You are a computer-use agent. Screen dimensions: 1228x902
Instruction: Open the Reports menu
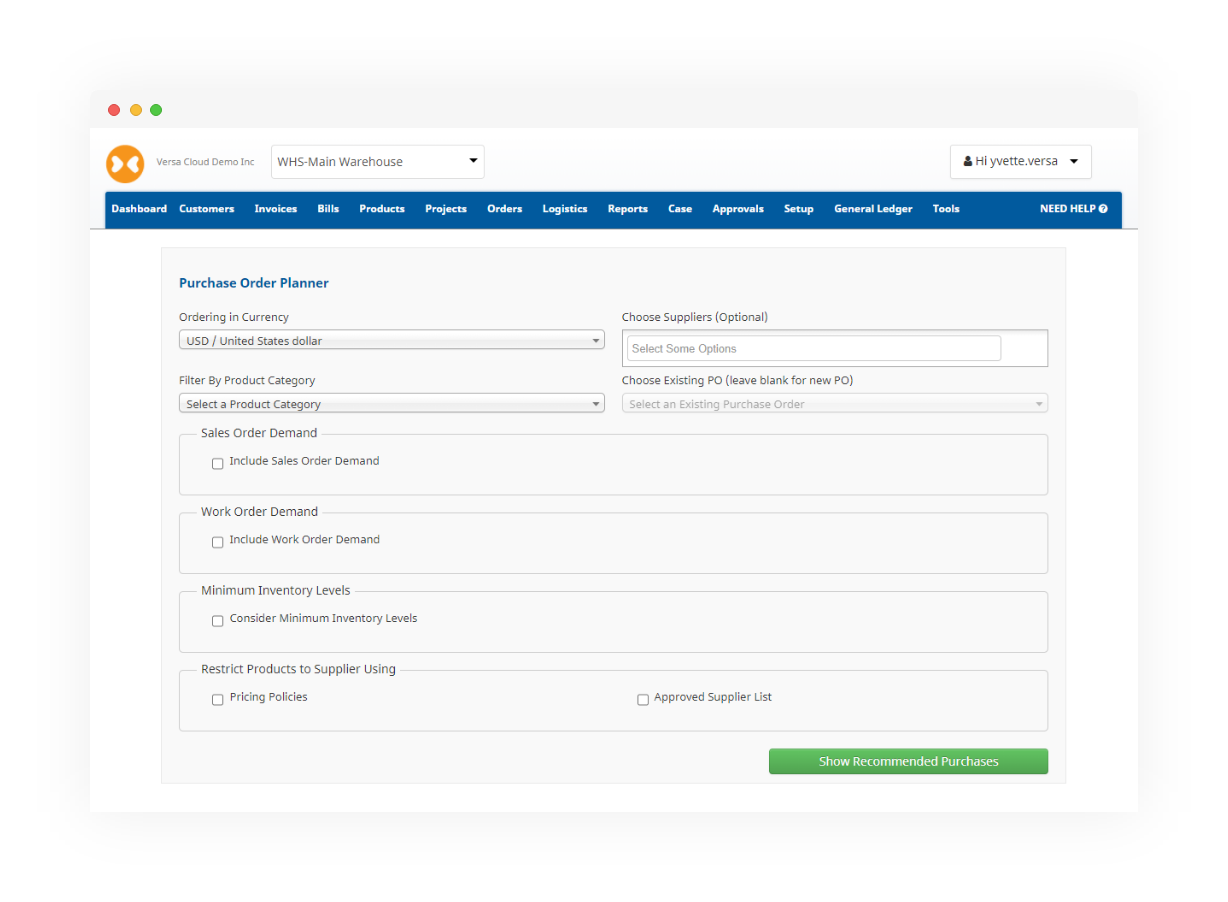pos(628,209)
